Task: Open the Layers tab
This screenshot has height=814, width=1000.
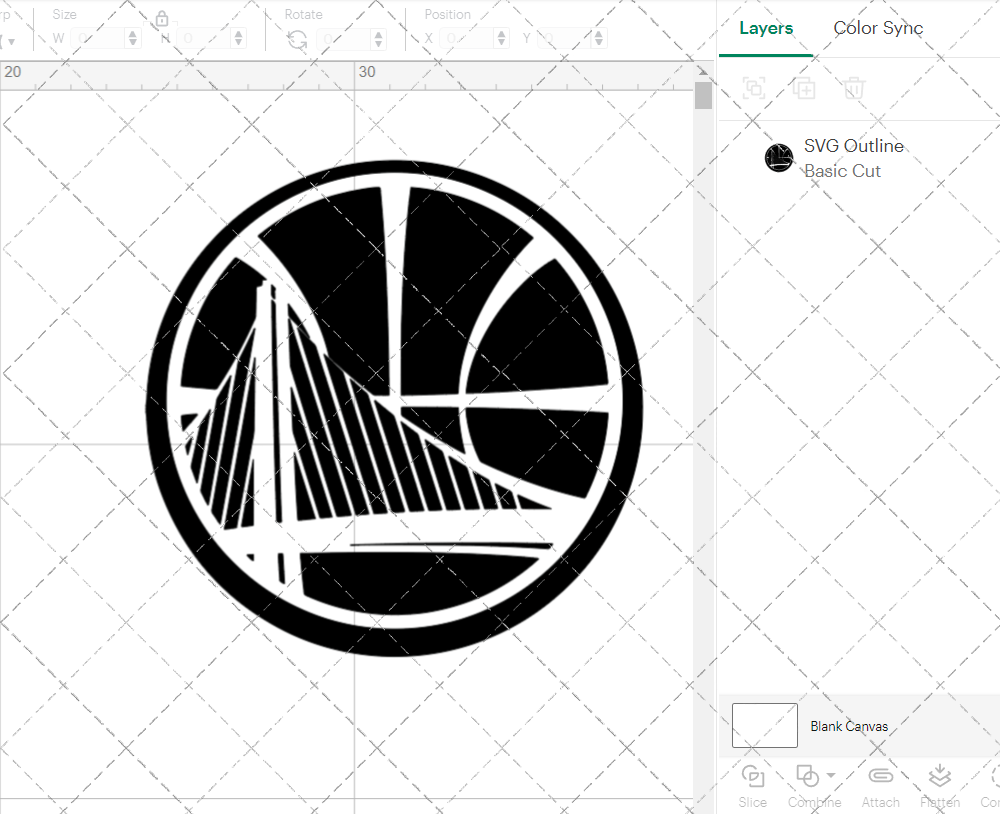Action: click(x=765, y=28)
